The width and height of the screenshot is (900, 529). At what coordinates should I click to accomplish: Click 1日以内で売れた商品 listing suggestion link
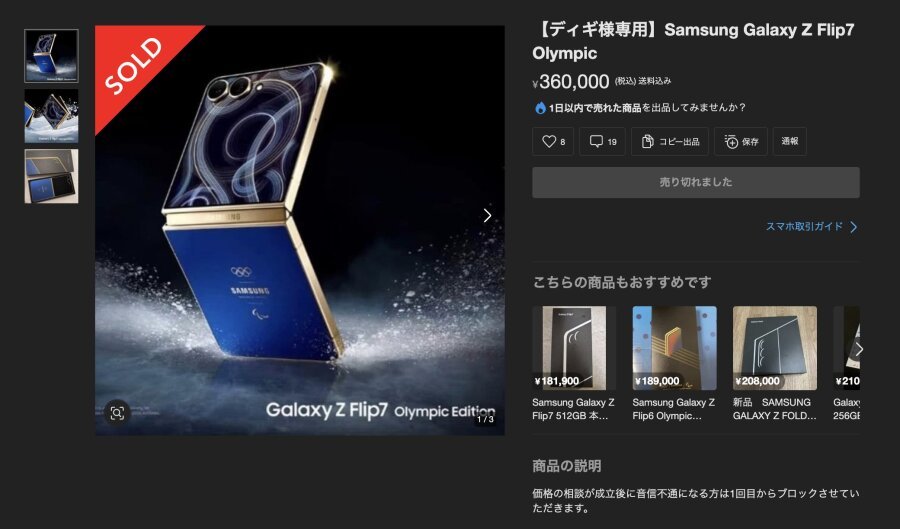click(595, 108)
